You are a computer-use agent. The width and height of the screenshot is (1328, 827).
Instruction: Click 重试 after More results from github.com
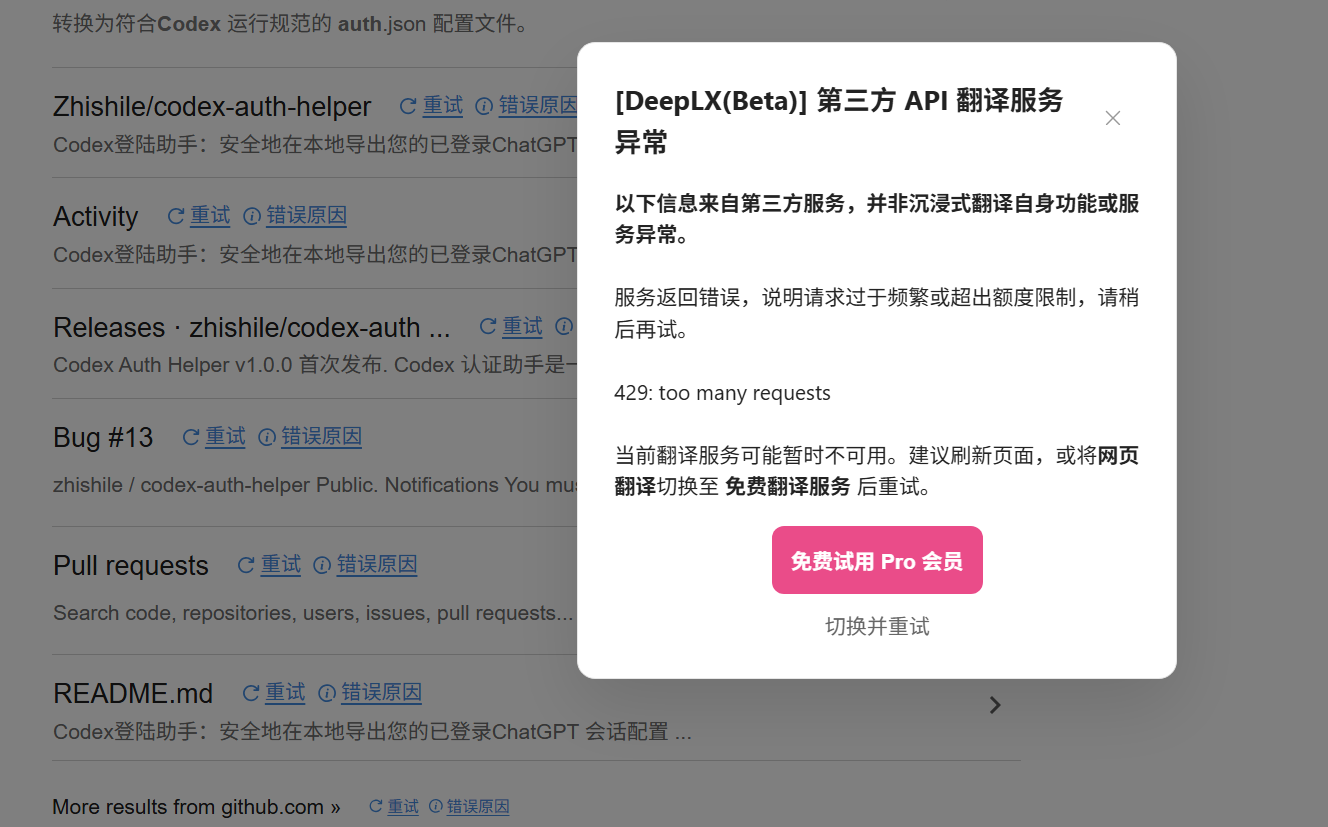coord(404,806)
